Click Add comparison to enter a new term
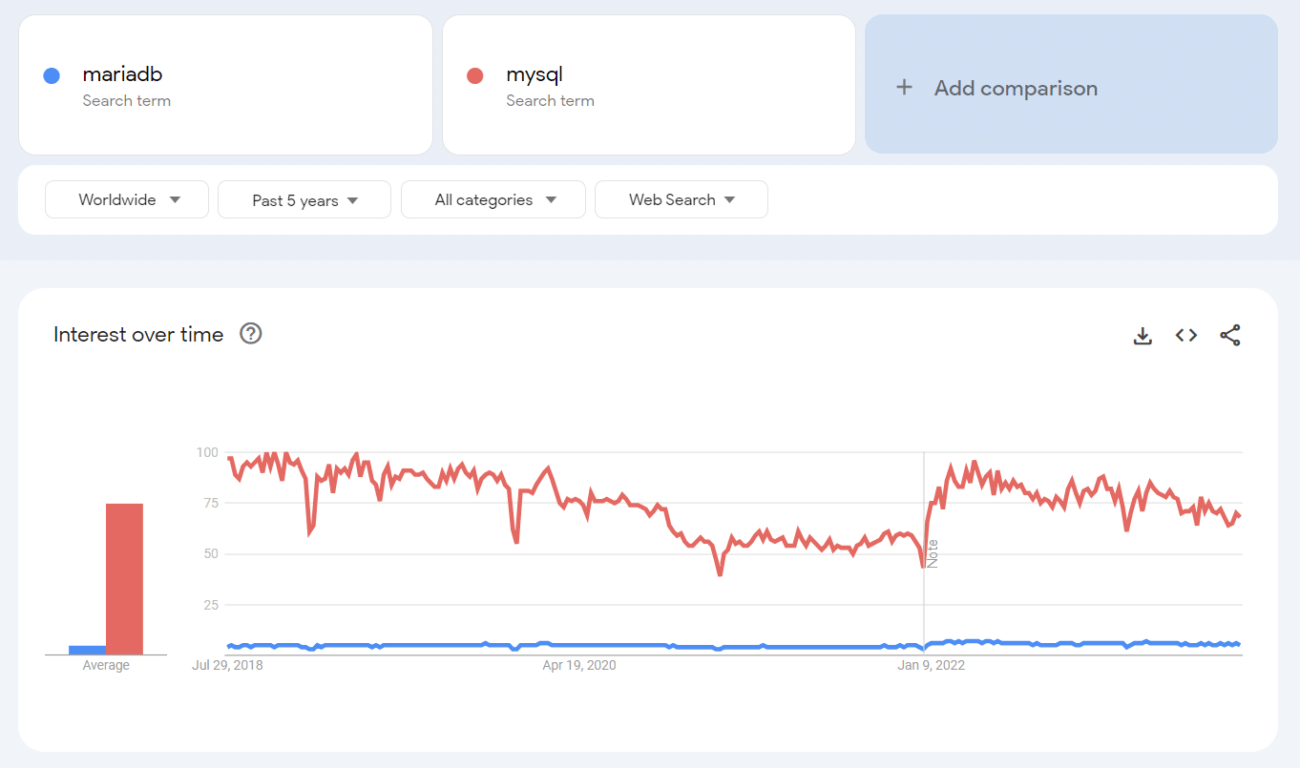This screenshot has width=1300, height=768. point(1015,88)
